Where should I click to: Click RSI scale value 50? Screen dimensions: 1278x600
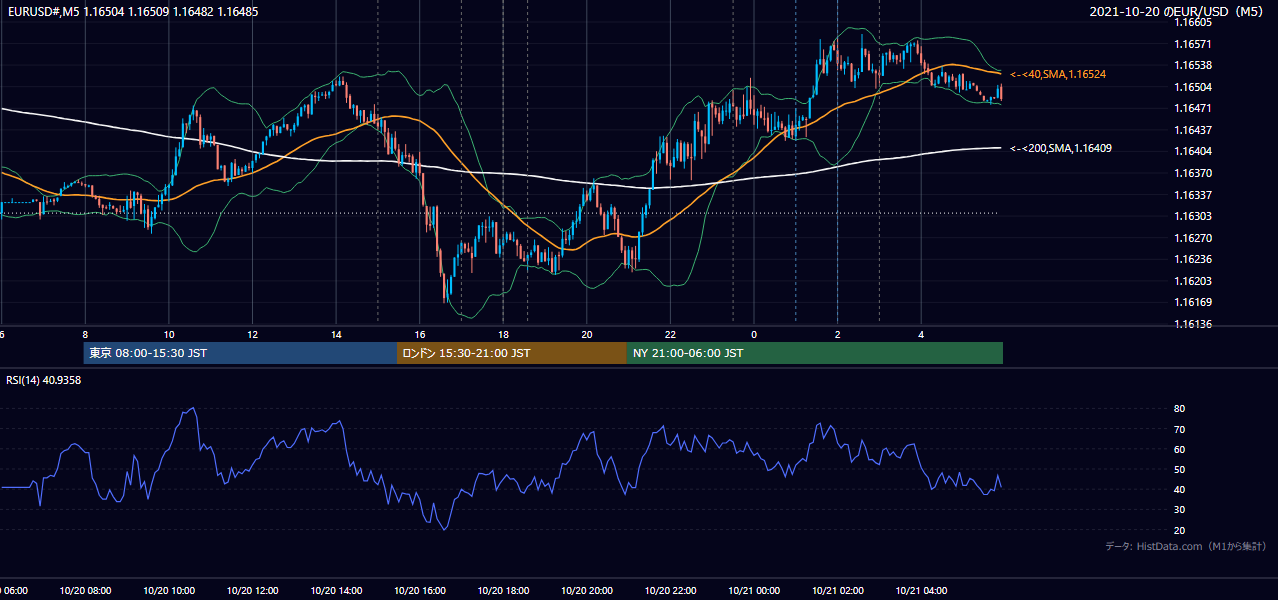pos(1179,469)
